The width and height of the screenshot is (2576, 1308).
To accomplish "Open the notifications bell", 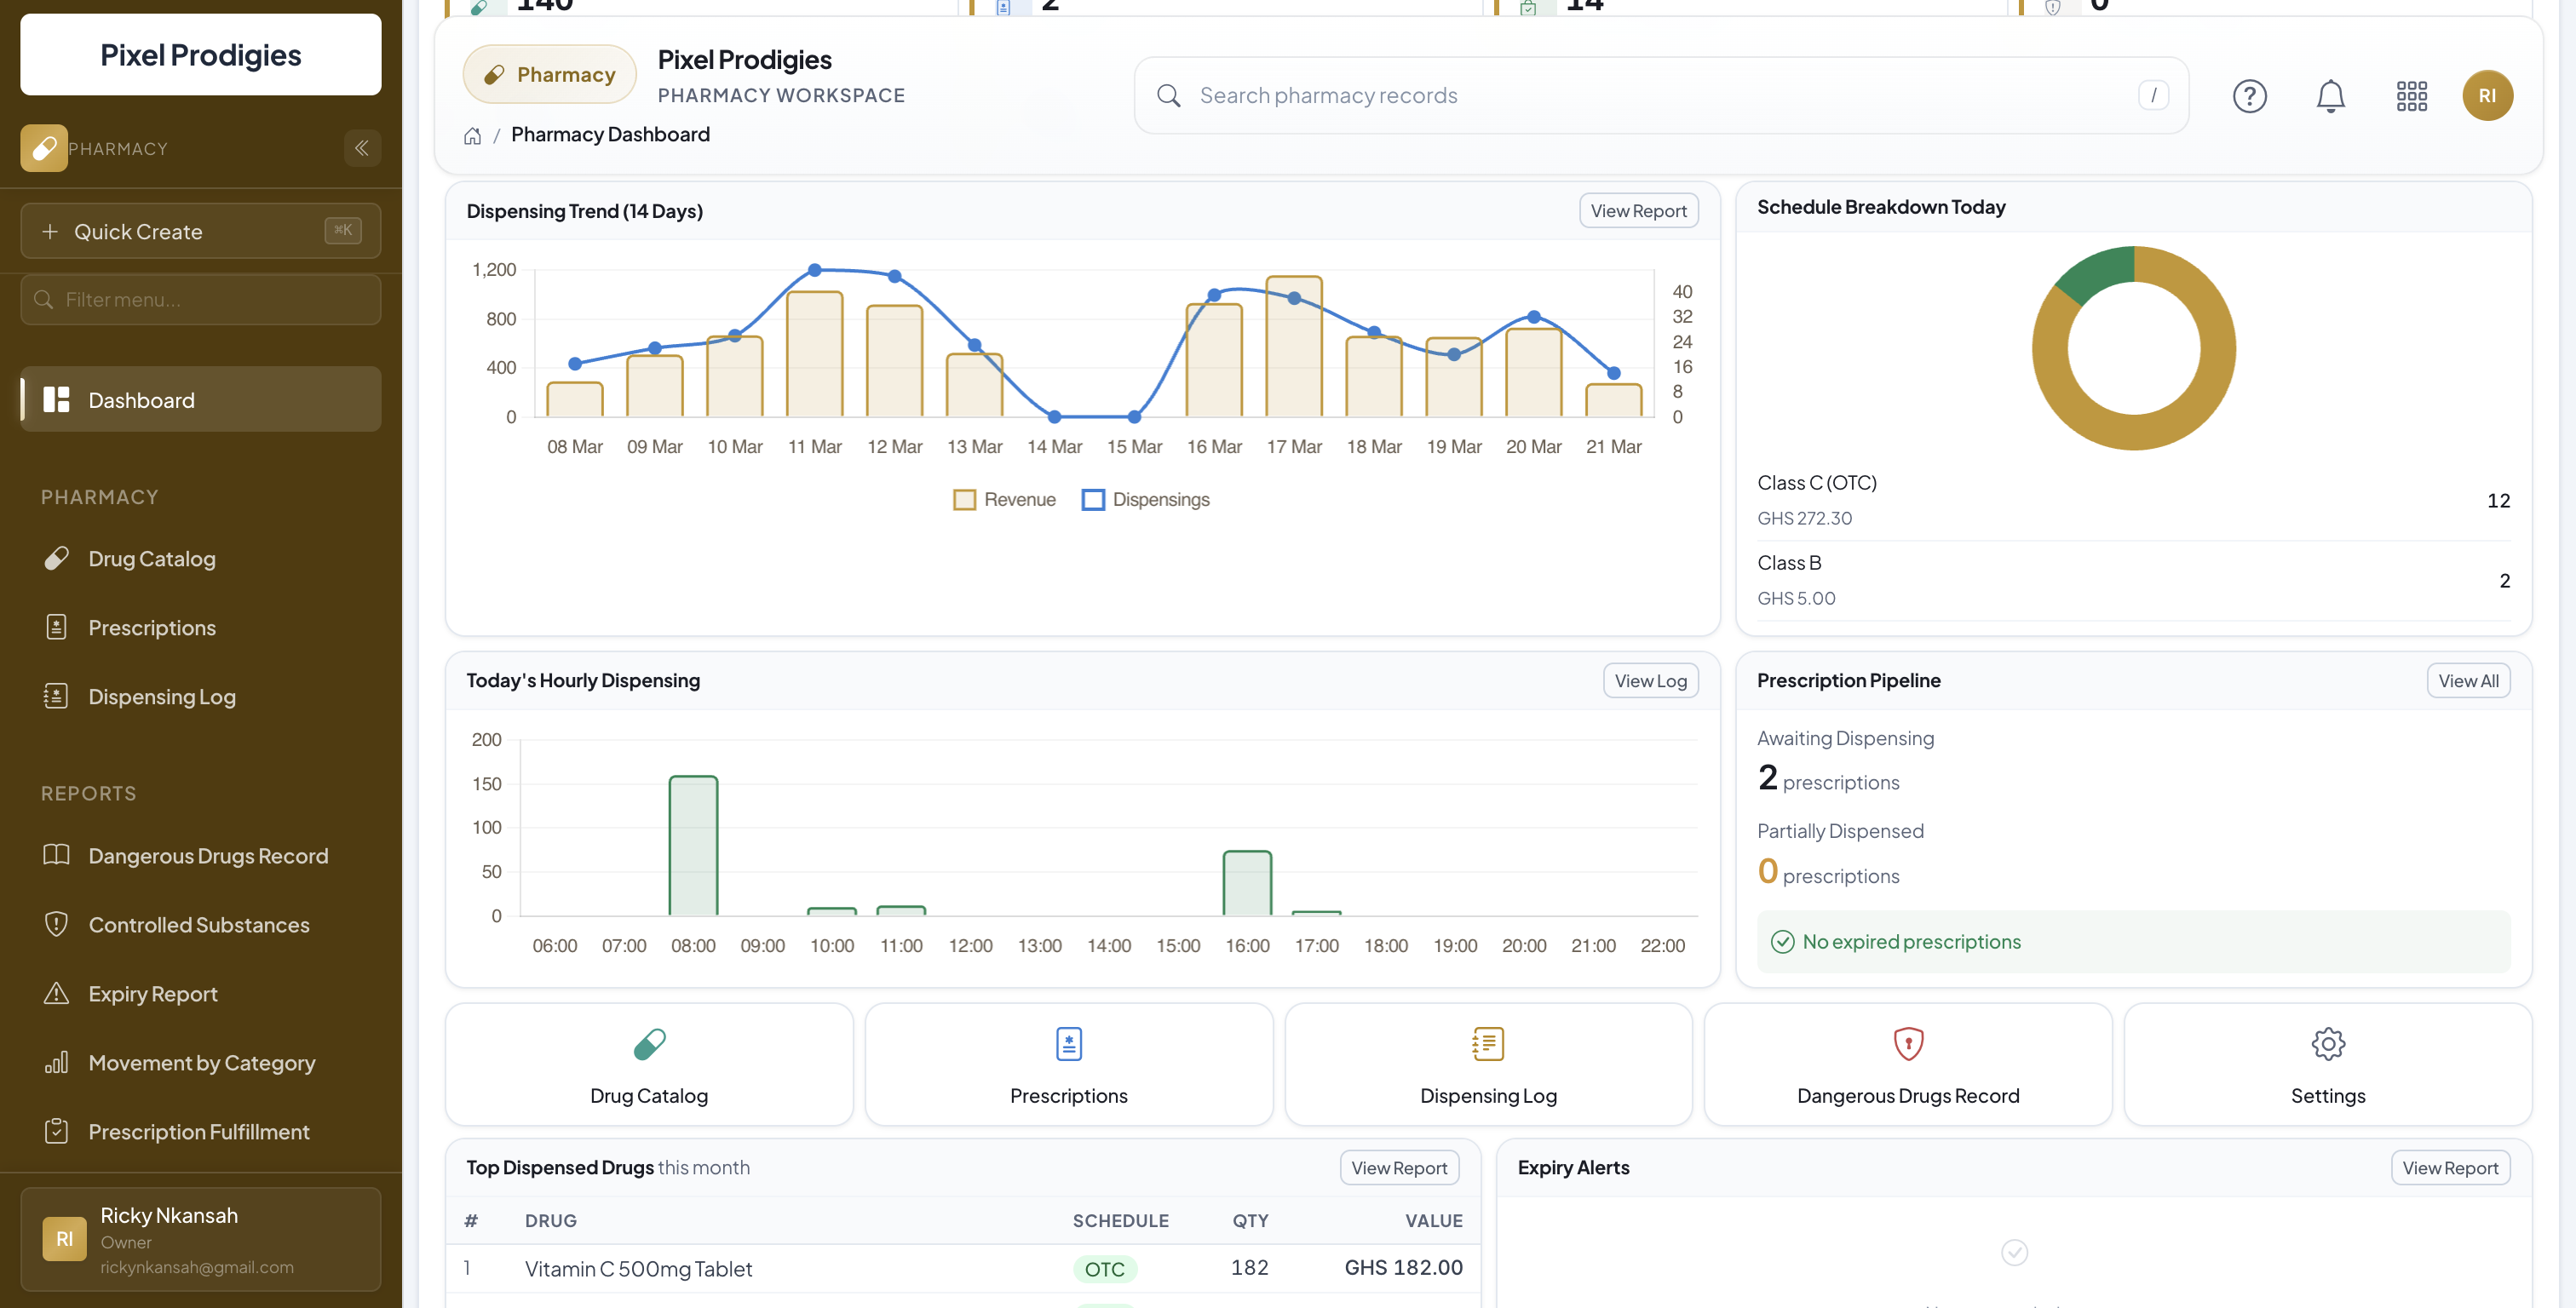I will (x=2331, y=95).
